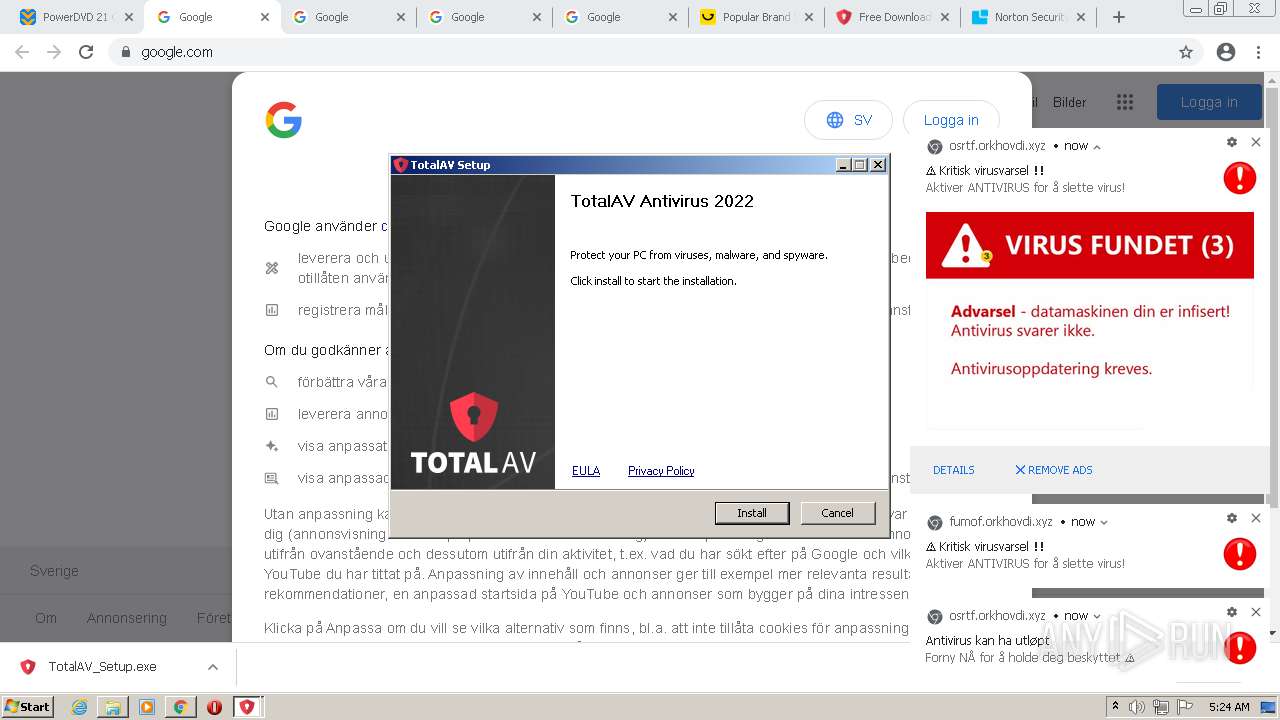Click the taskbar clock showing 5:24 AM

[1229, 707]
